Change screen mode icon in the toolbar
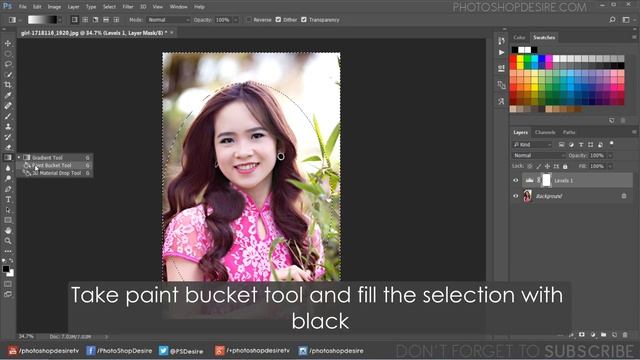 point(8,294)
